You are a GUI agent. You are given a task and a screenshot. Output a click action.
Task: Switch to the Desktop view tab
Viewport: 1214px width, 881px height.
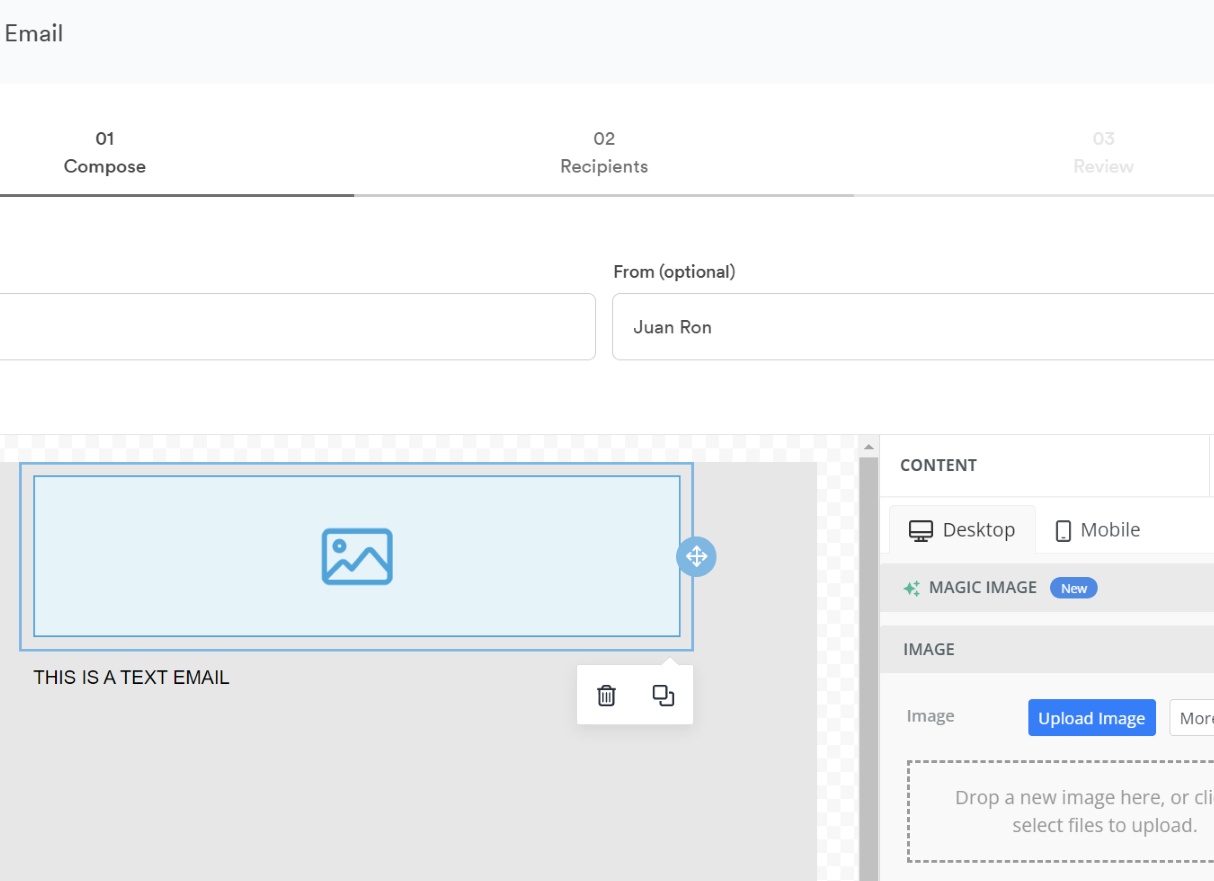click(x=961, y=530)
